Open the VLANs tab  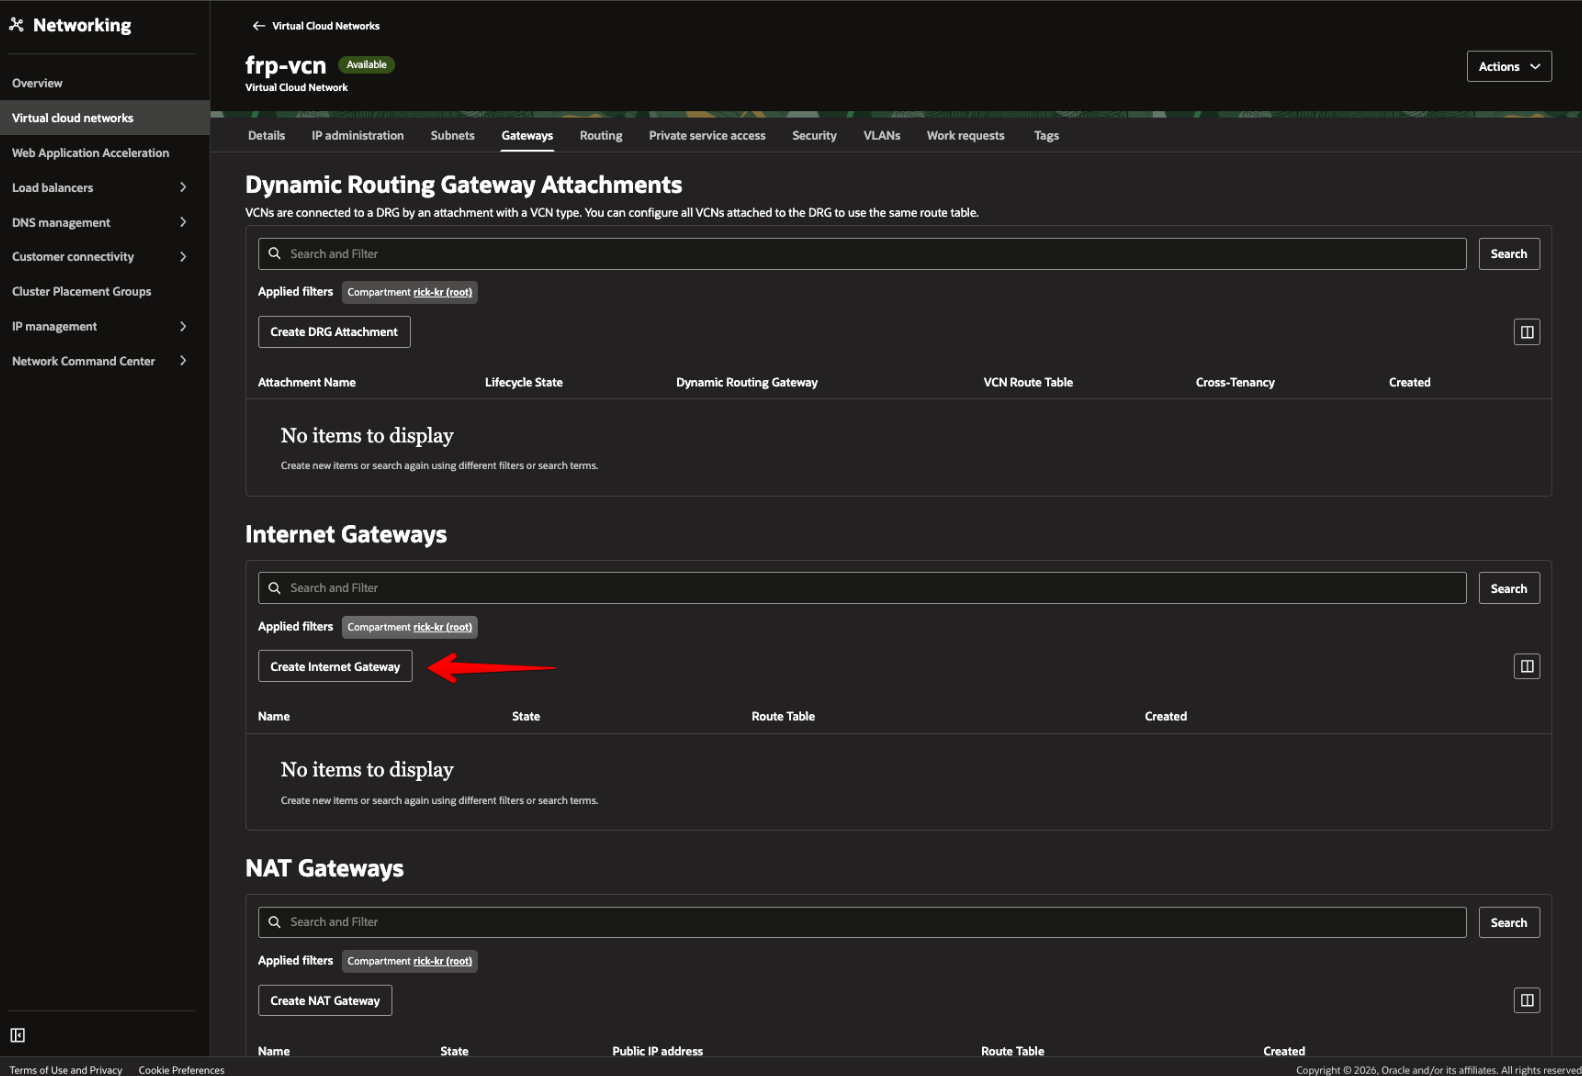coord(882,136)
